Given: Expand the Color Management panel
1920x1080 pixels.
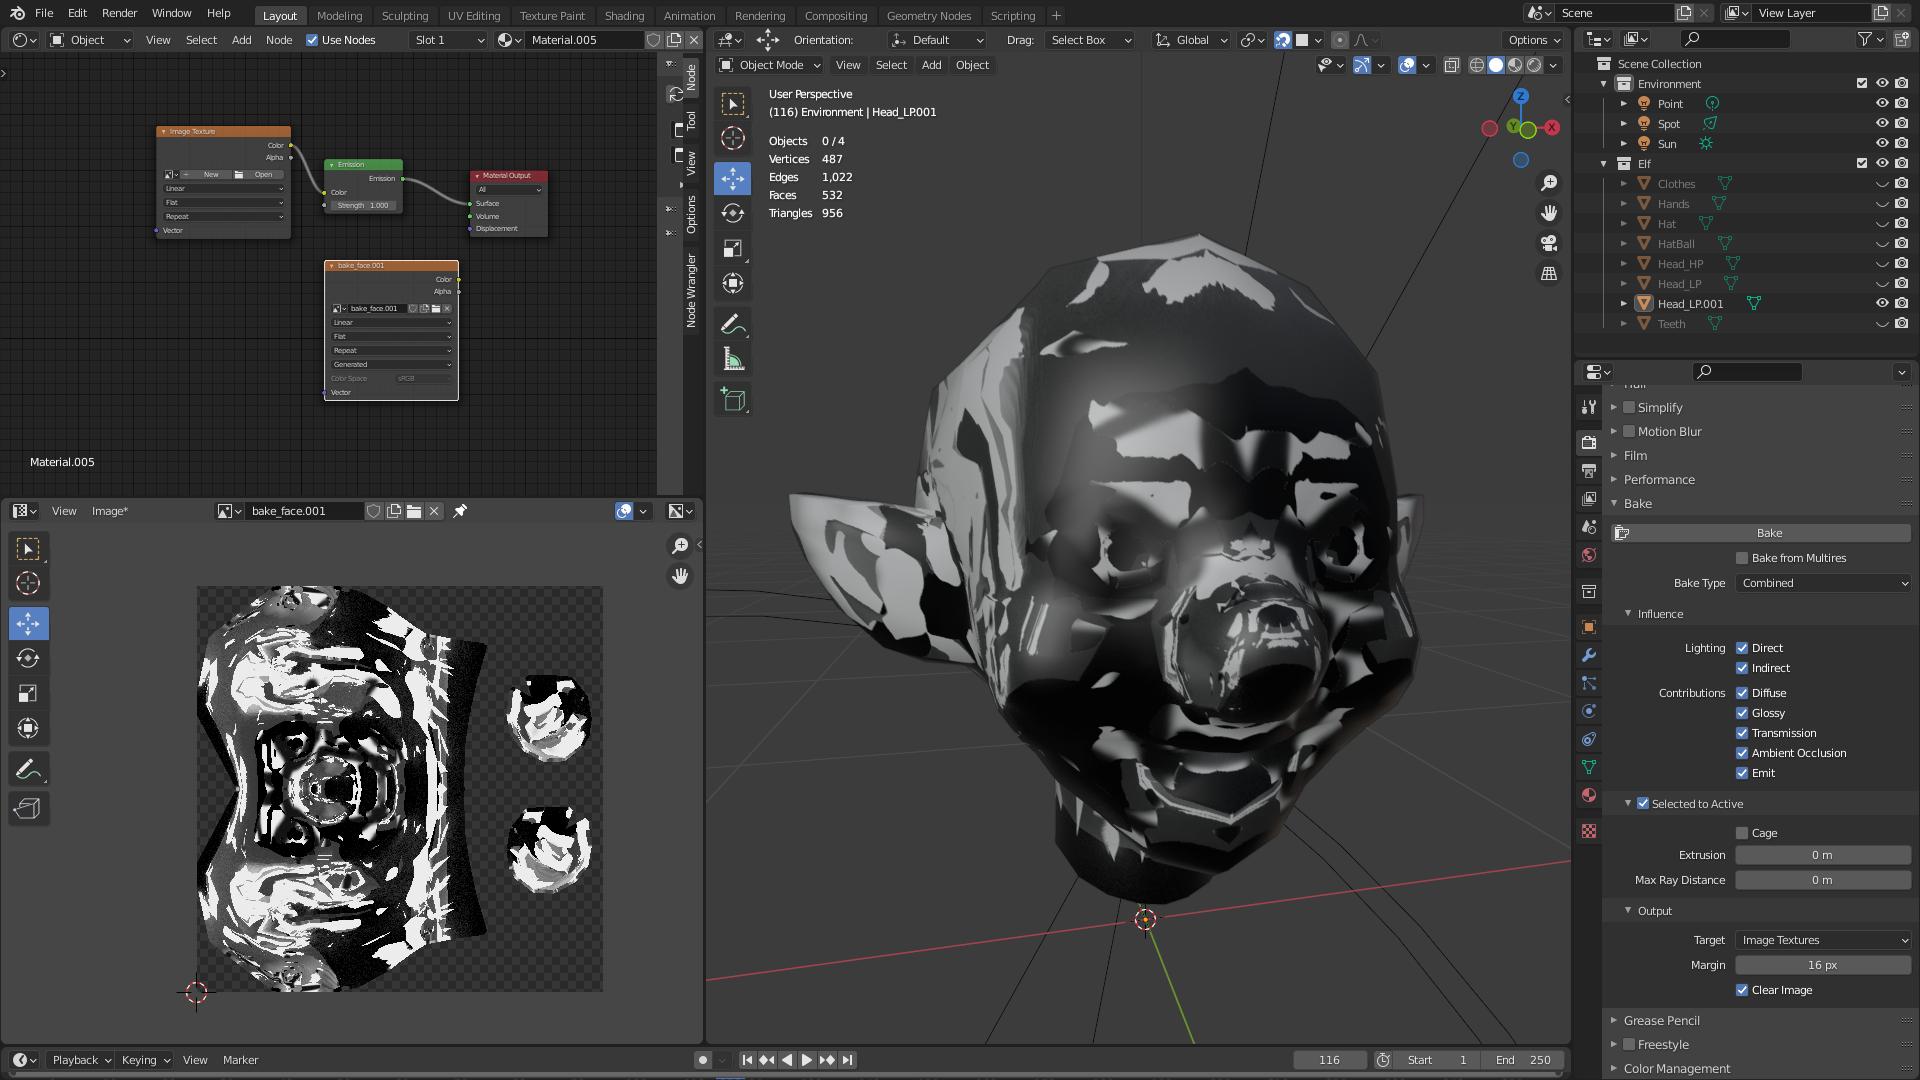Looking at the screenshot, I should (x=1676, y=1068).
